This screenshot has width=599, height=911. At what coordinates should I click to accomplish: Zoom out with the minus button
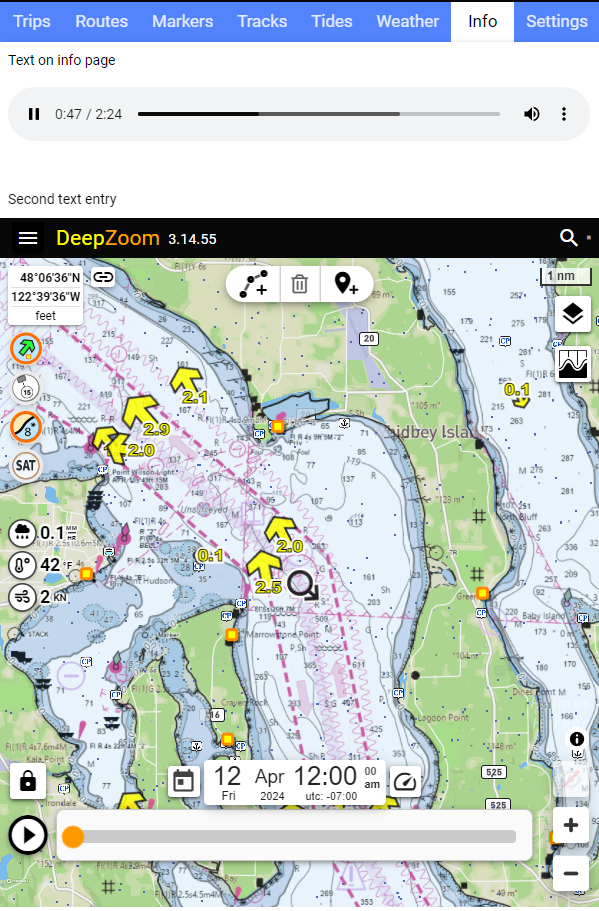coord(571,873)
